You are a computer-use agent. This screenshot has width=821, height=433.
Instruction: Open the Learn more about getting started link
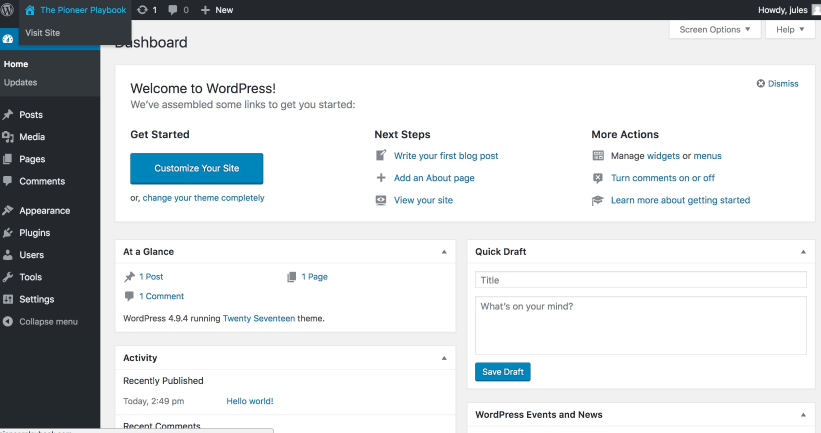click(x=680, y=200)
